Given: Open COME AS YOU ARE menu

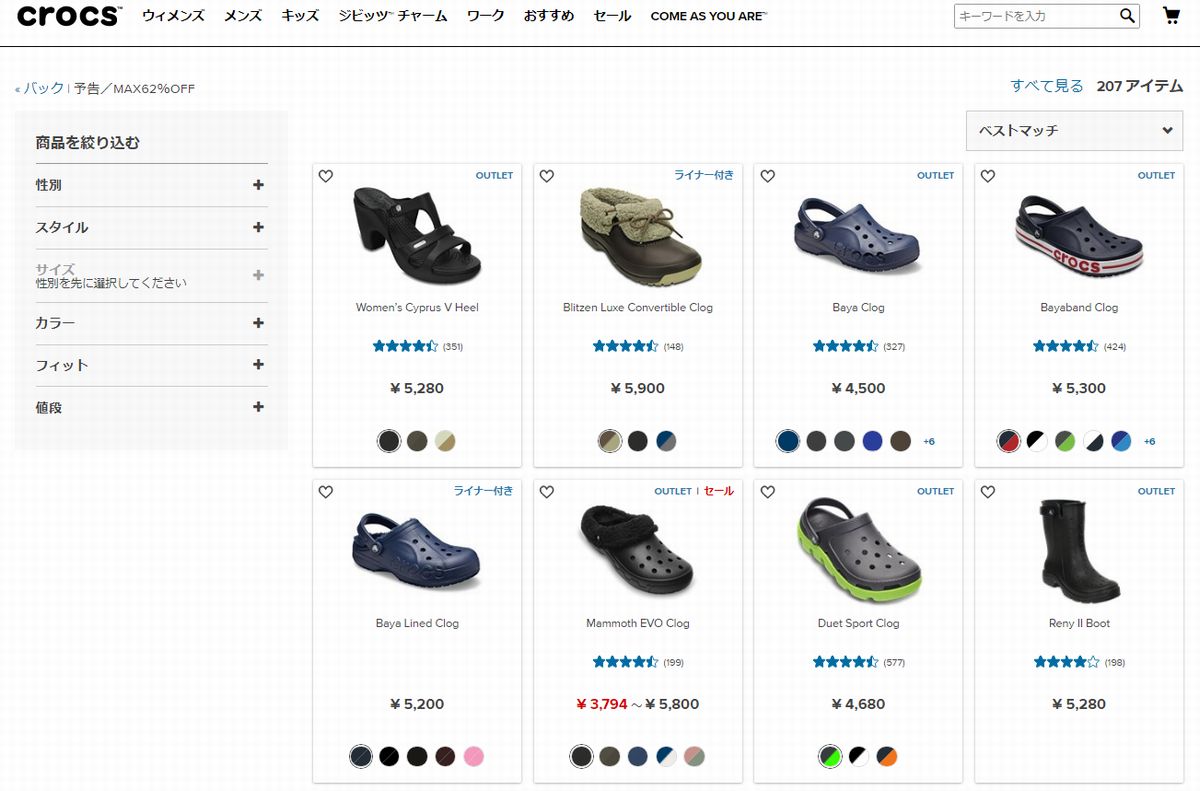Looking at the screenshot, I should [x=709, y=16].
